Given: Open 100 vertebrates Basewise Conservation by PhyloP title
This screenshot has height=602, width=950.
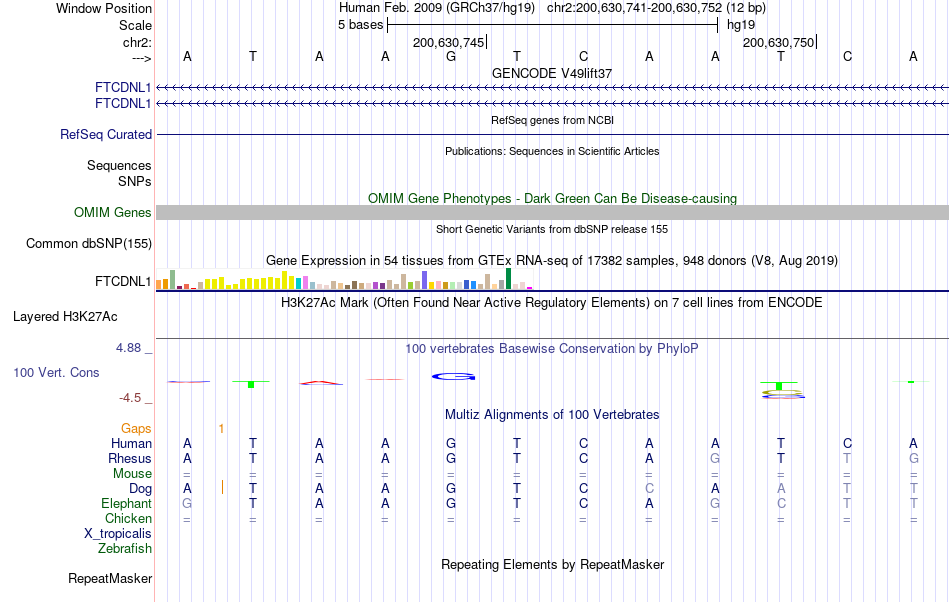Looking at the screenshot, I should (x=552, y=349).
